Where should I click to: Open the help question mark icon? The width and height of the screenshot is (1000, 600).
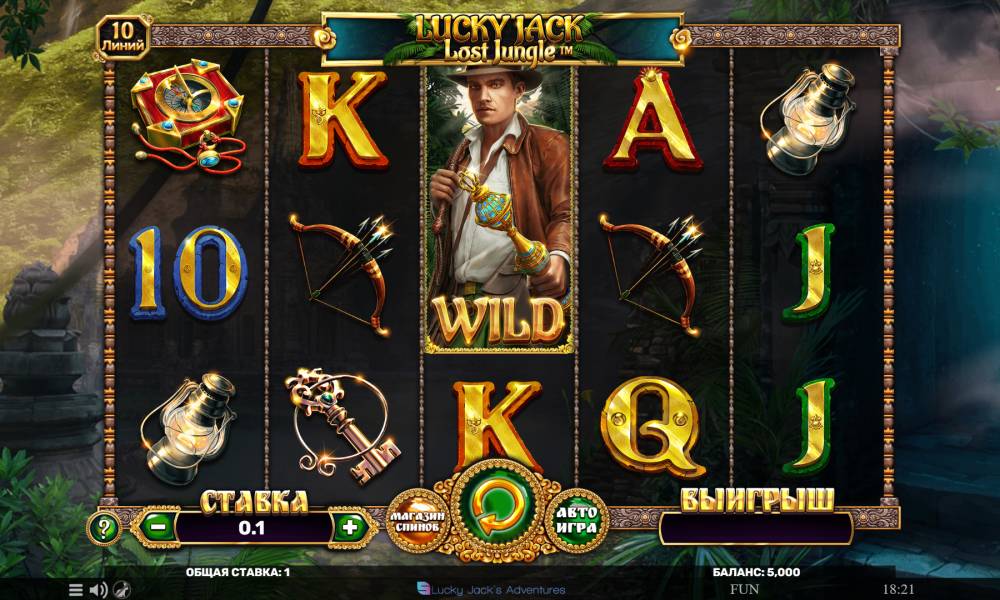point(104,527)
